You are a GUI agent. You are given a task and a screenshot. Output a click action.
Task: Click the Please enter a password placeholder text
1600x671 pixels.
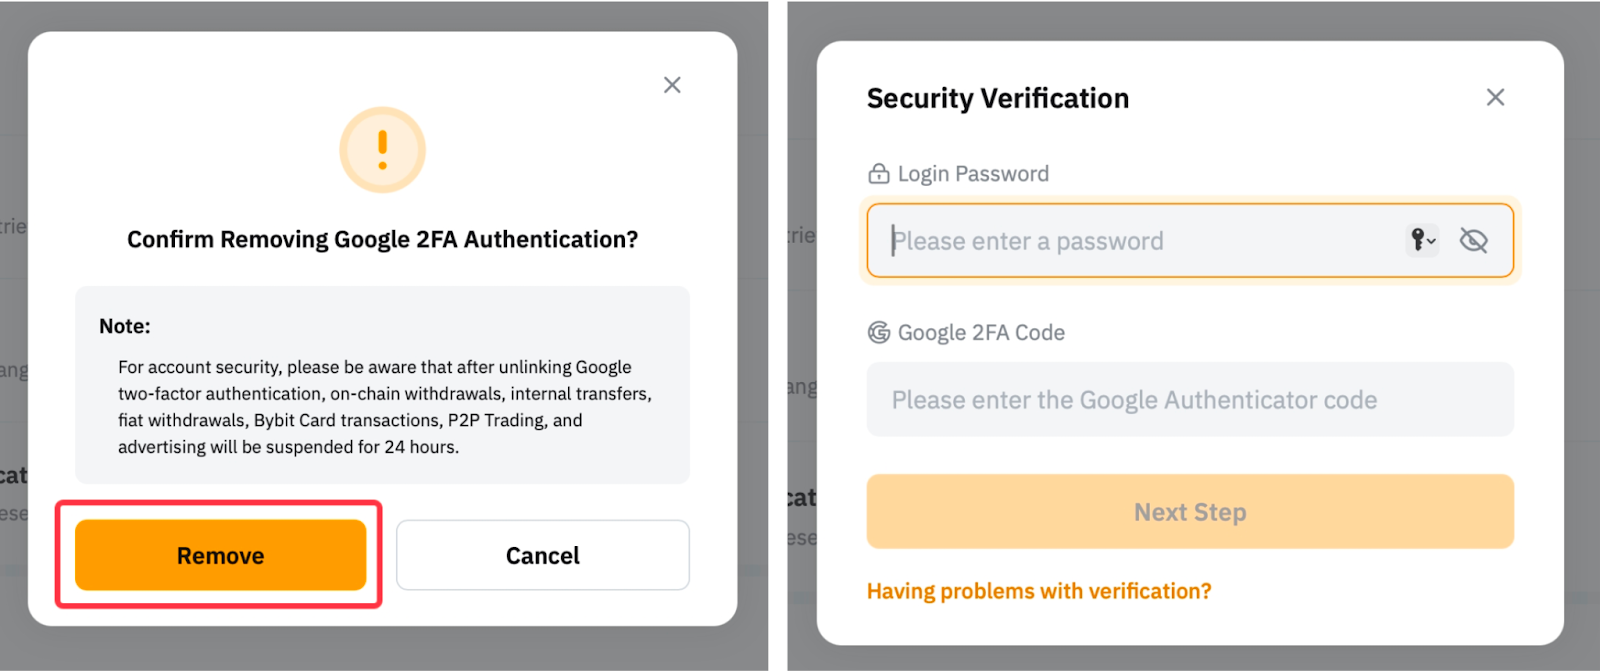(x=1028, y=241)
